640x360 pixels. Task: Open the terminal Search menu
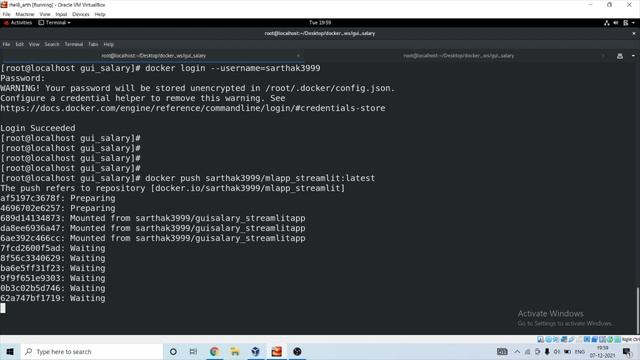52,44
